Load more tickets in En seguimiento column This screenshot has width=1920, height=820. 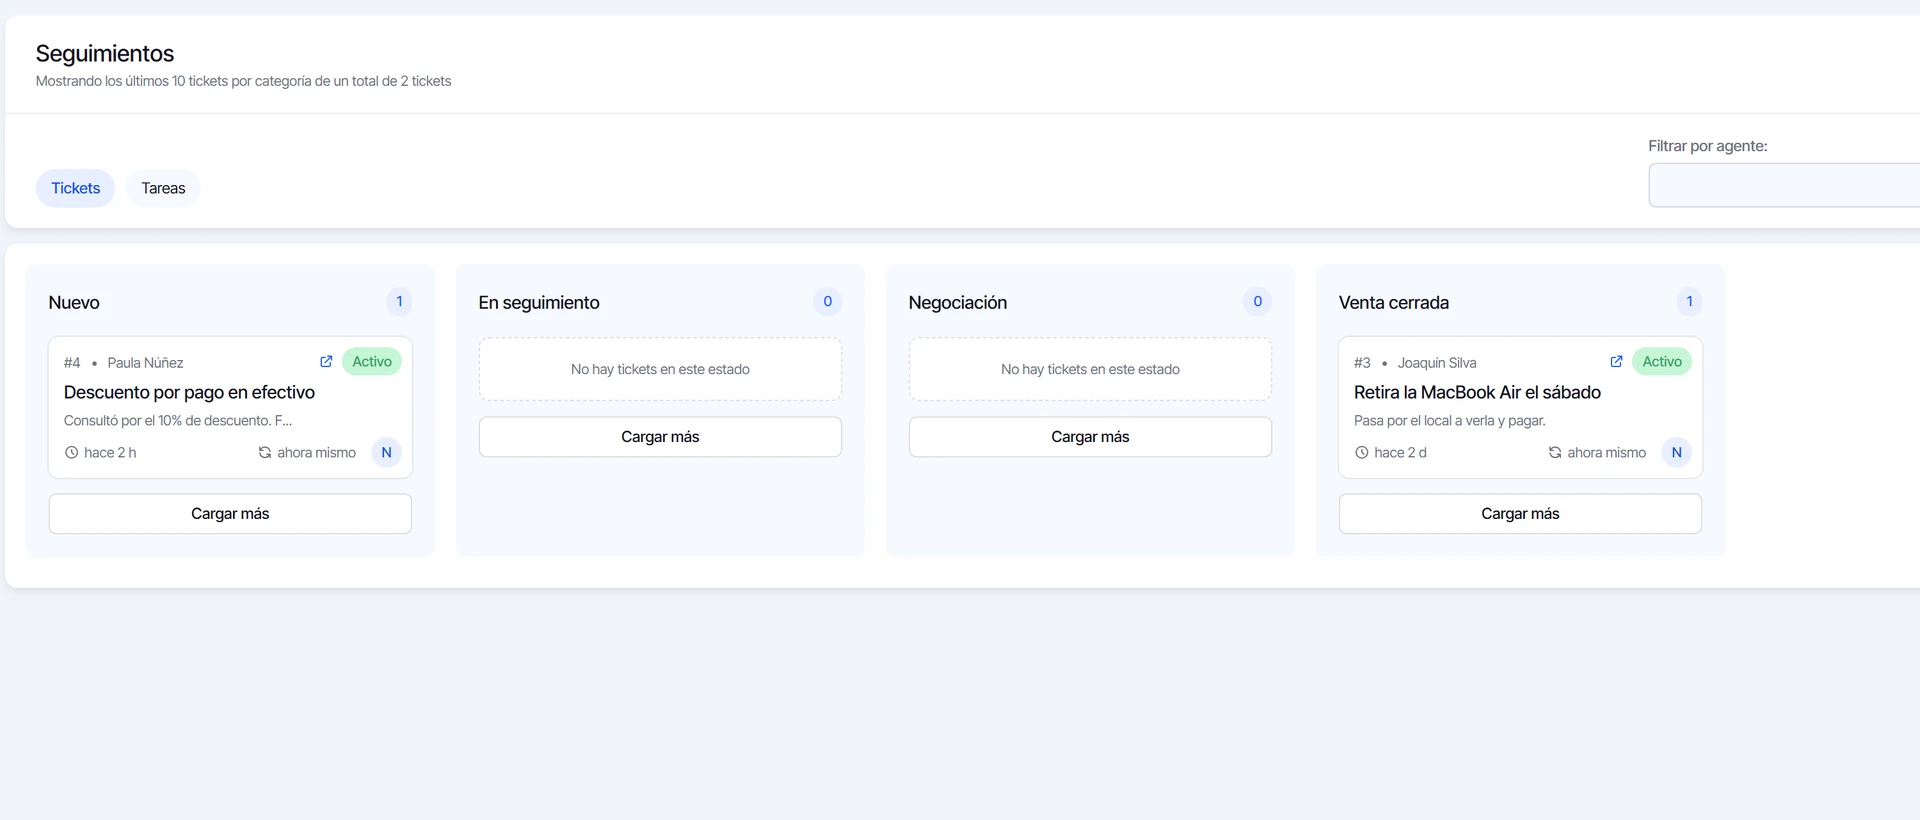660,437
